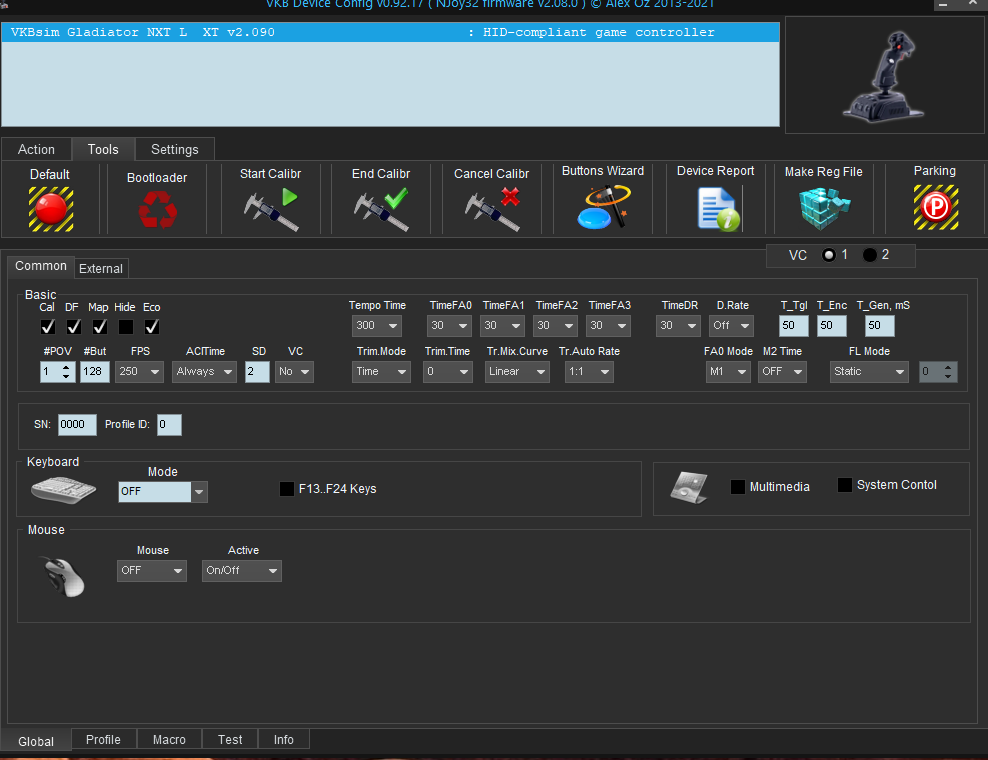Image resolution: width=988 pixels, height=760 pixels.
Task: Select the Common tab
Action: (41, 266)
